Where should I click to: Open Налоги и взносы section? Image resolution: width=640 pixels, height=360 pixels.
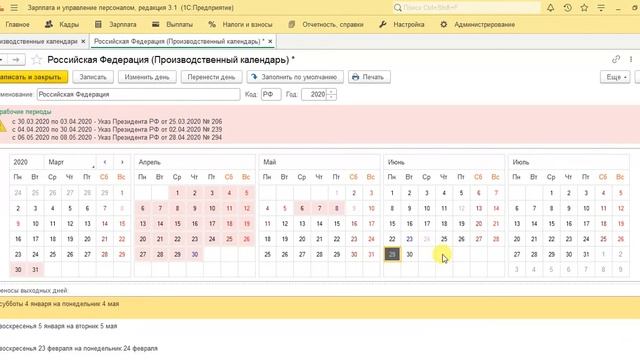240,24
